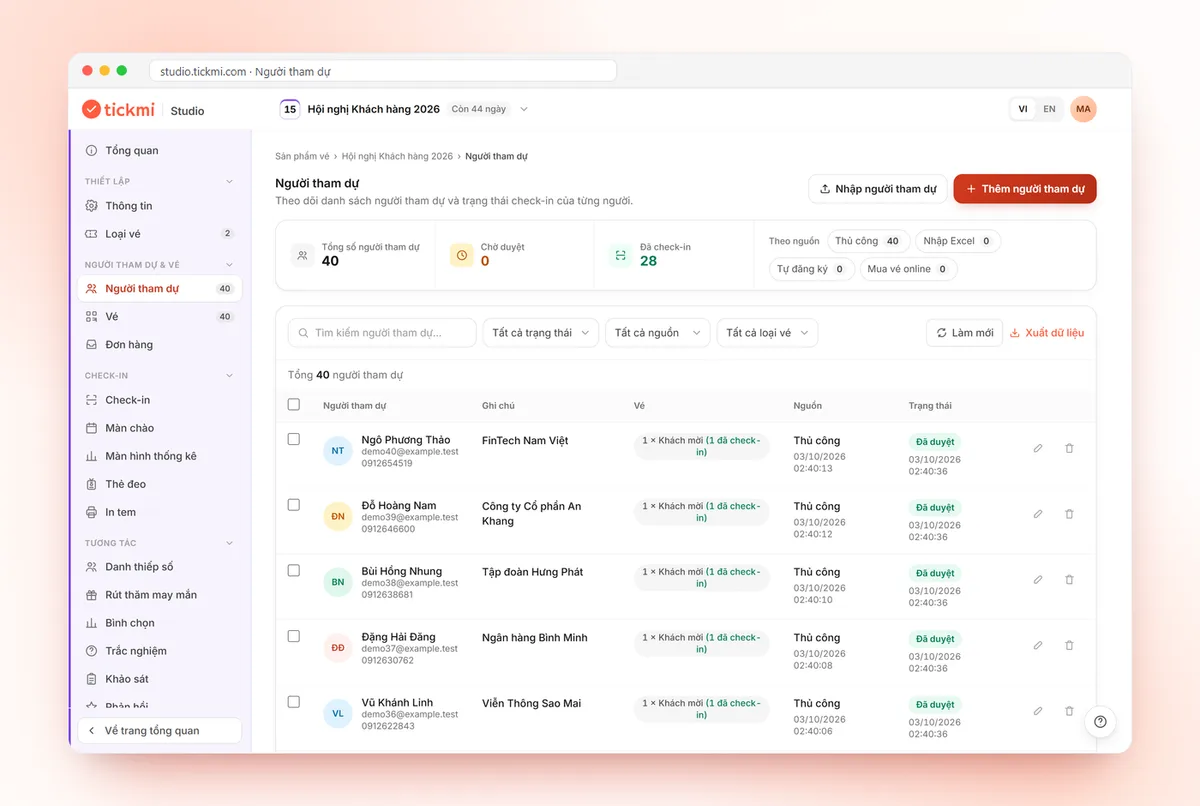
Task: Export data via Xuất dữ liệu
Action: pyautogui.click(x=1046, y=333)
